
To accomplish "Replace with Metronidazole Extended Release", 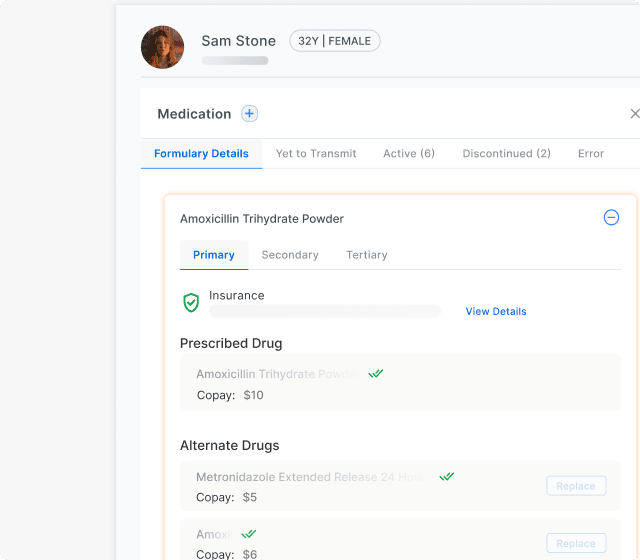I will coord(576,486).
